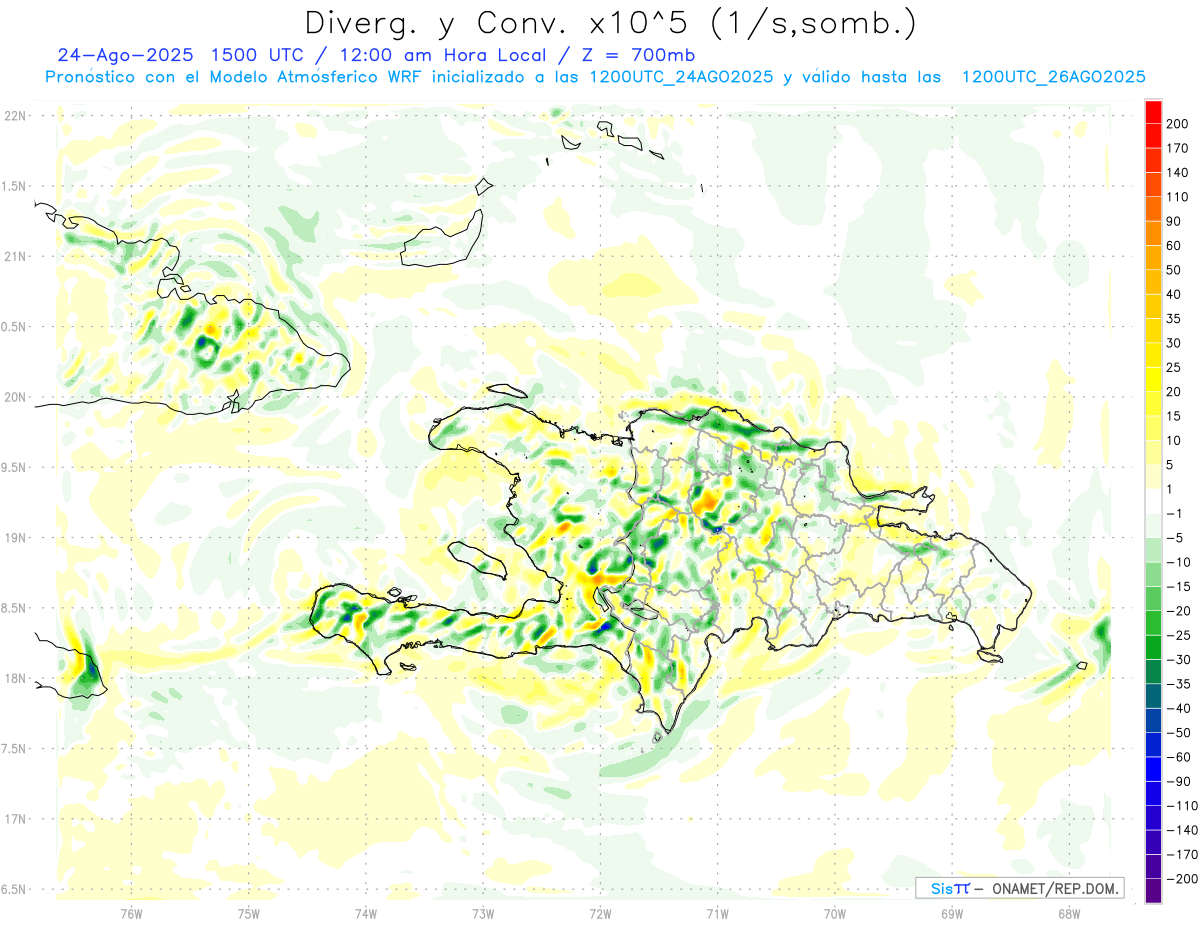Click the latitude label "0.5N"
The image size is (1200, 927).
tap(13, 327)
